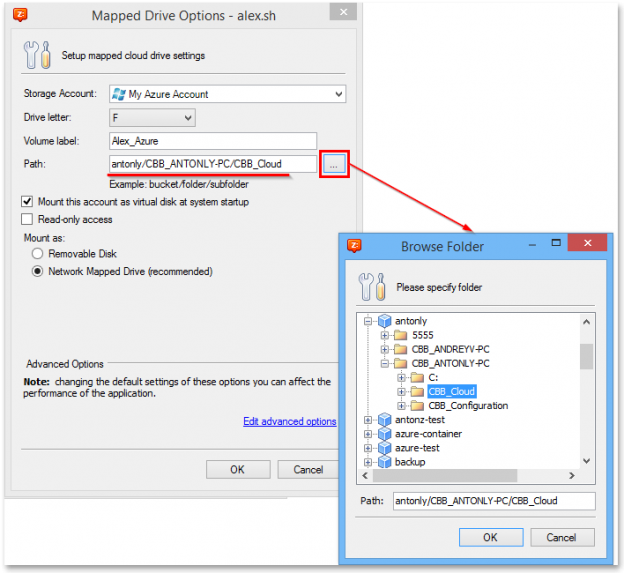This screenshot has height=573, width=624.
Task: Expand the CBB_Cloud folder node
Action: click(x=401, y=392)
